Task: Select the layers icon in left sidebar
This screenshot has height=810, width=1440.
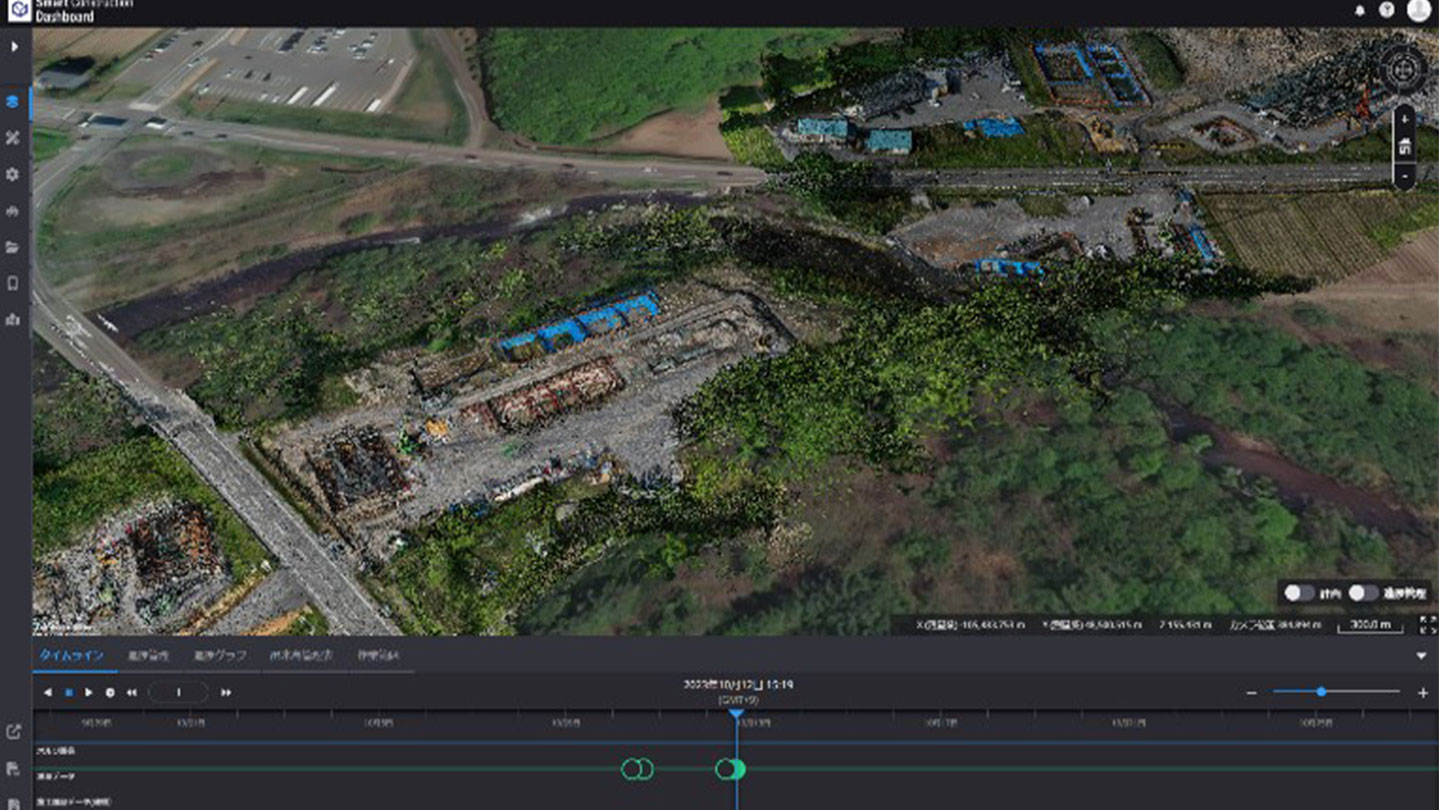Action: point(13,102)
